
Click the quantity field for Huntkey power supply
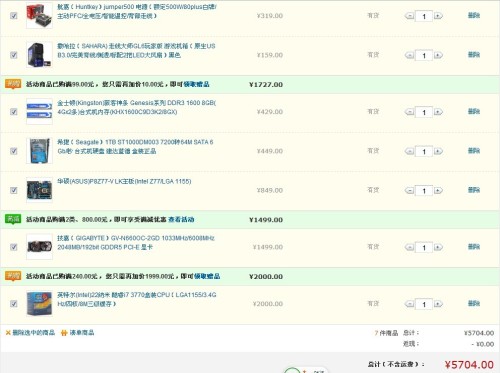(424, 16)
